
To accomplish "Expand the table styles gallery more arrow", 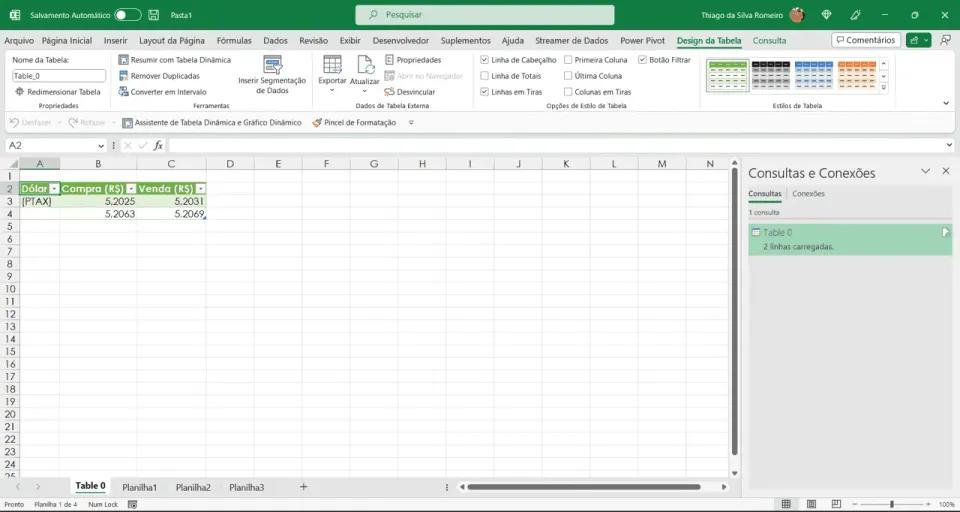I will (883, 88).
